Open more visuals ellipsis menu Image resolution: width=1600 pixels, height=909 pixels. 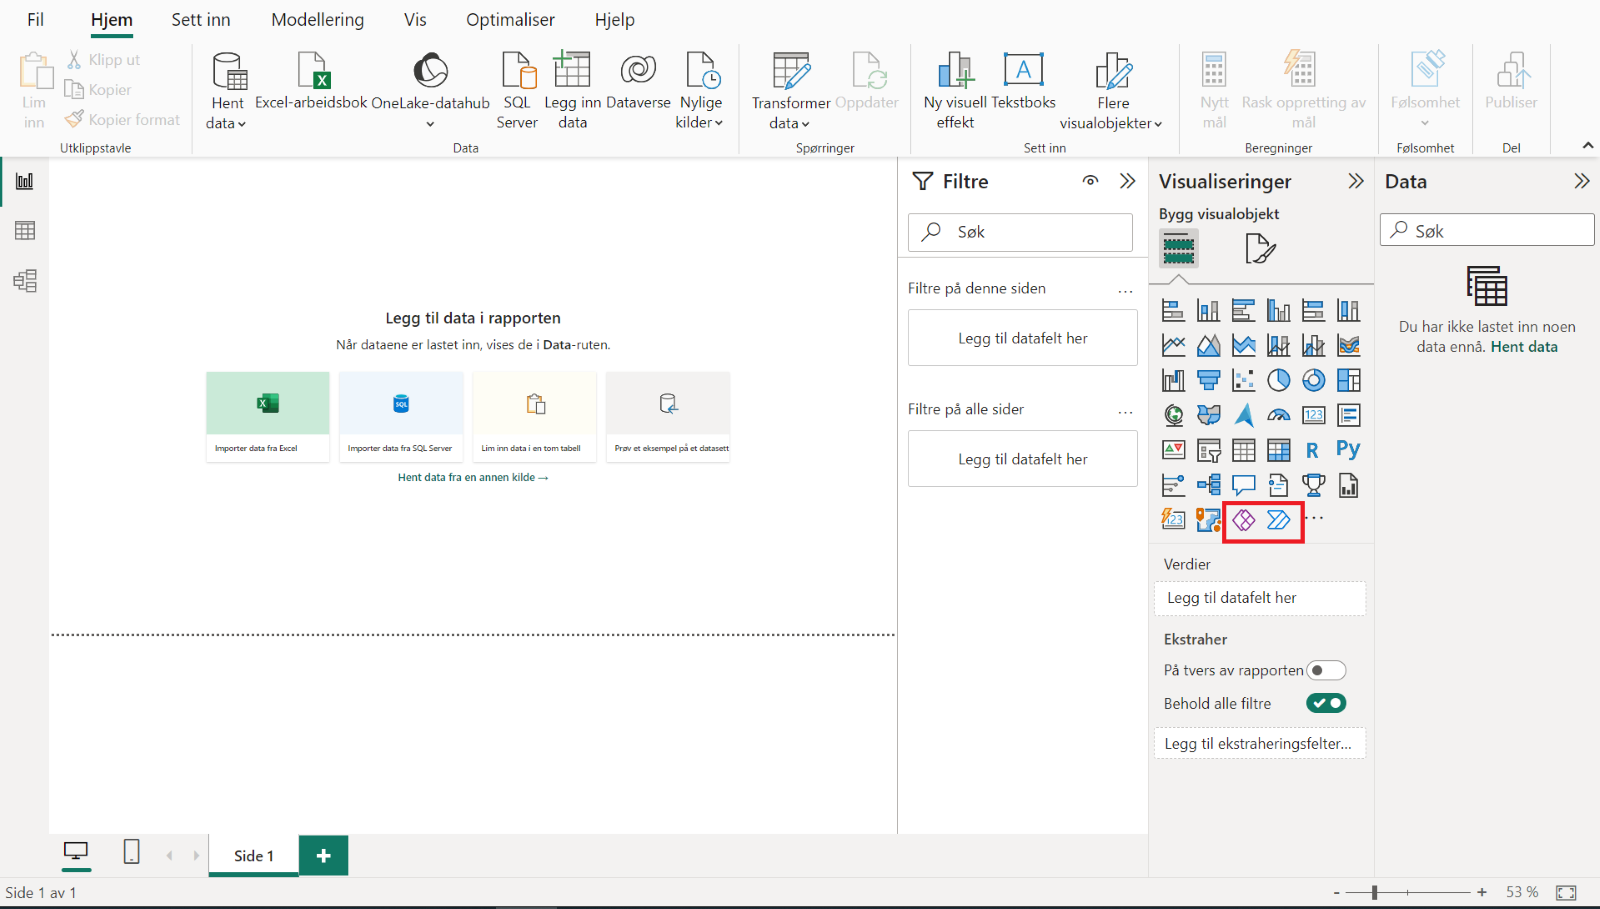[1314, 518]
